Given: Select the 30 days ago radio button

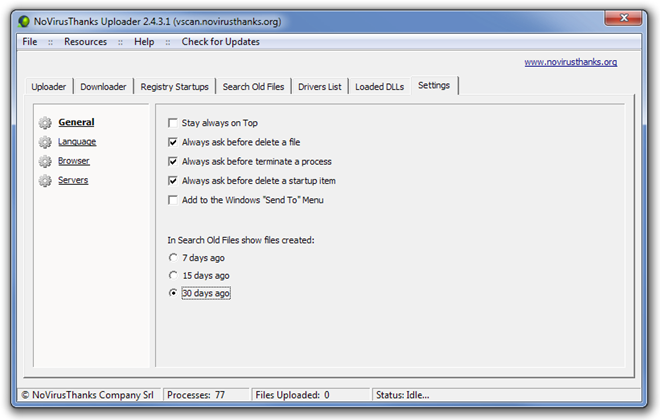Looking at the screenshot, I should (x=173, y=293).
